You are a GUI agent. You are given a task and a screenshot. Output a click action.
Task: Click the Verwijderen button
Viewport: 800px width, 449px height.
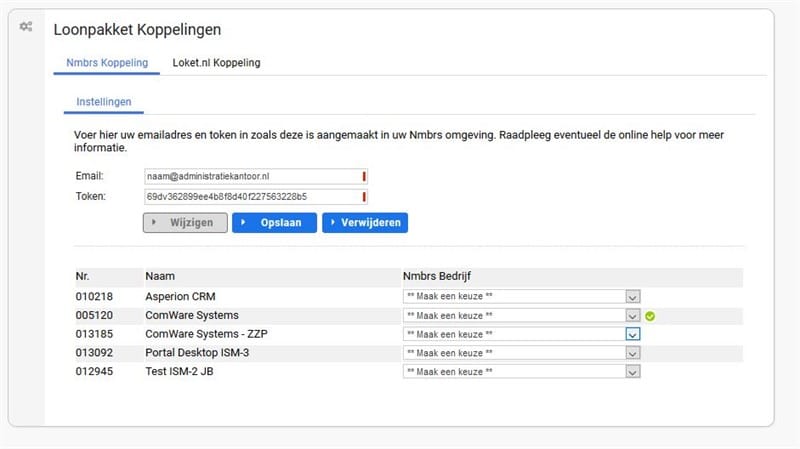(x=365, y=222)
